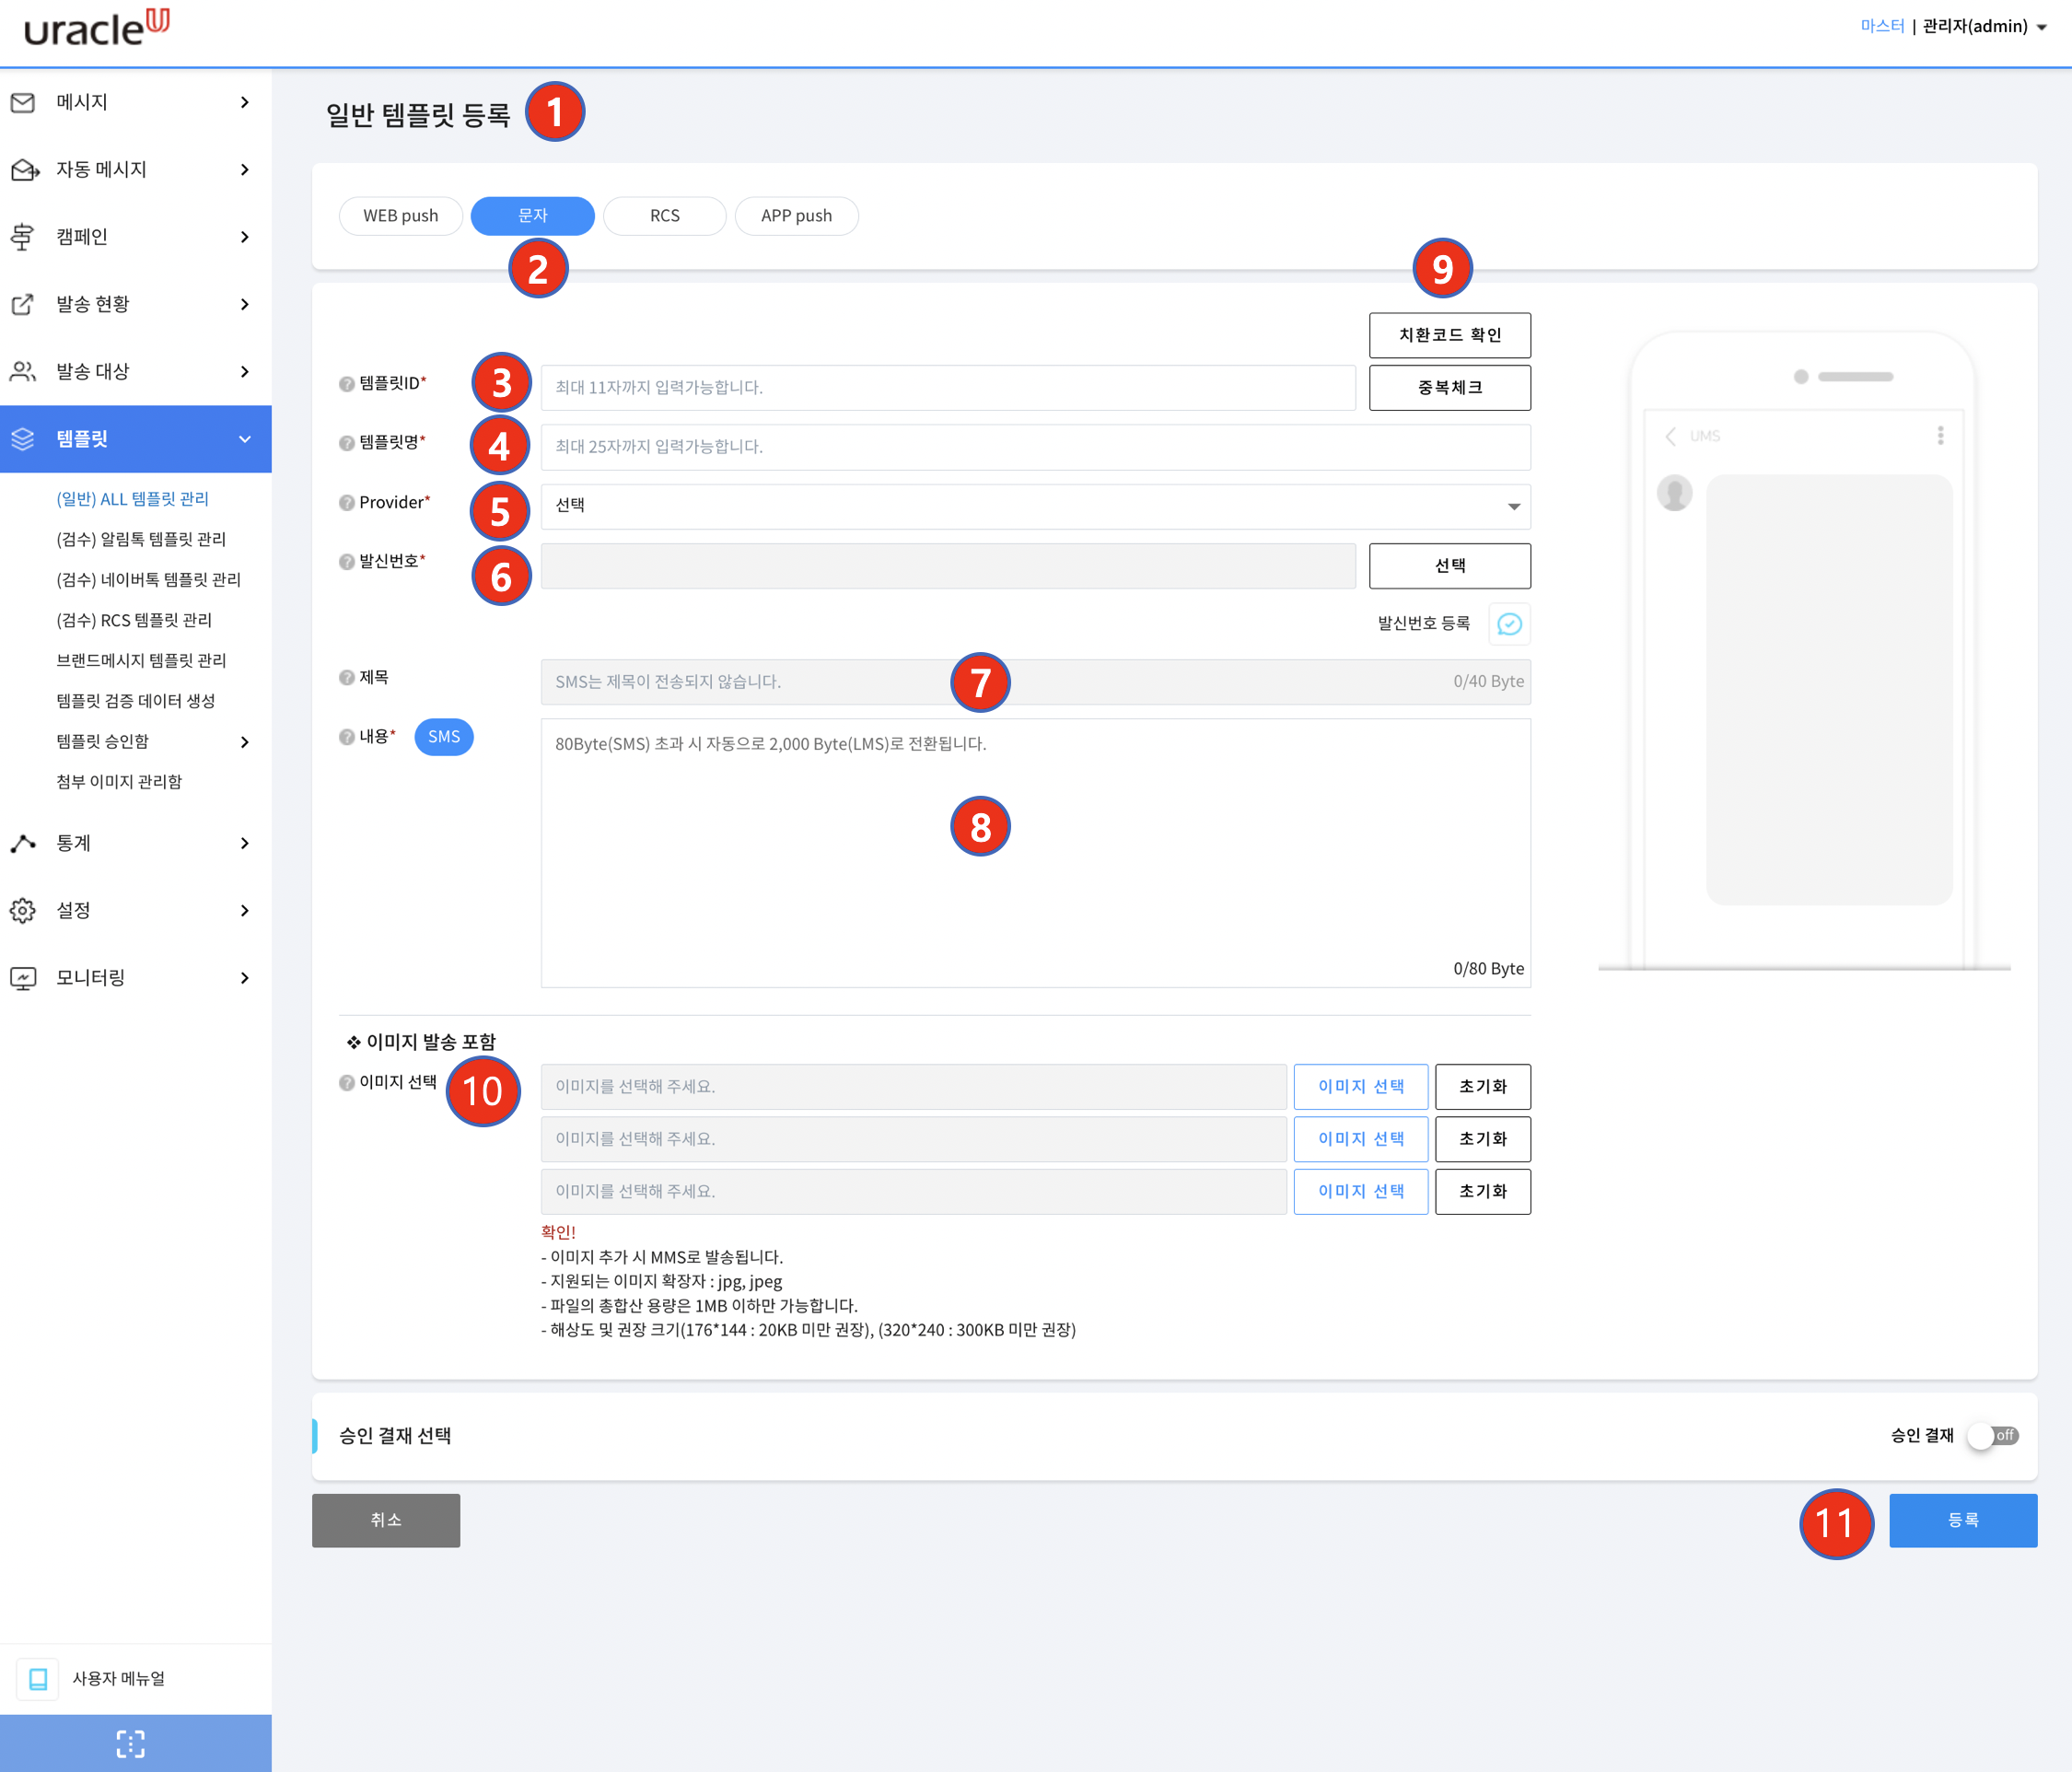The image size is (2072, 1772).
Task: Open 사용자 메뉴얼 book icon
Action: 38,1678
